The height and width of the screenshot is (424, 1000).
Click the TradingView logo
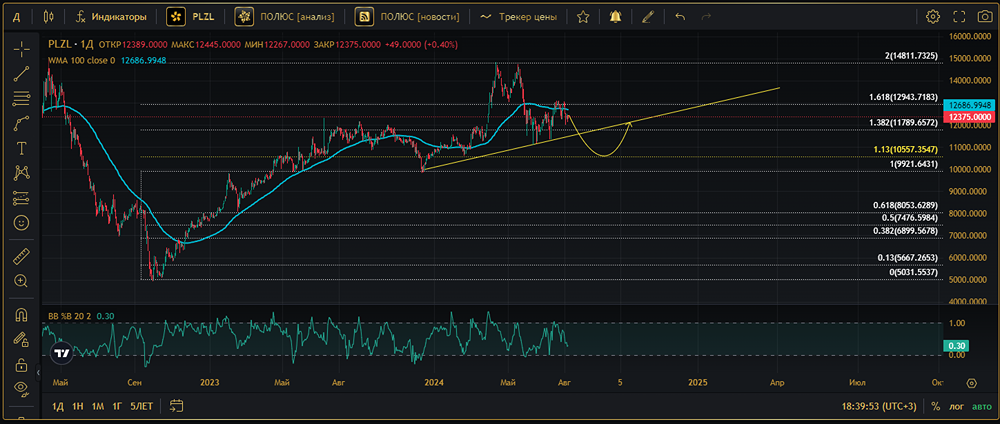point(62,354)
